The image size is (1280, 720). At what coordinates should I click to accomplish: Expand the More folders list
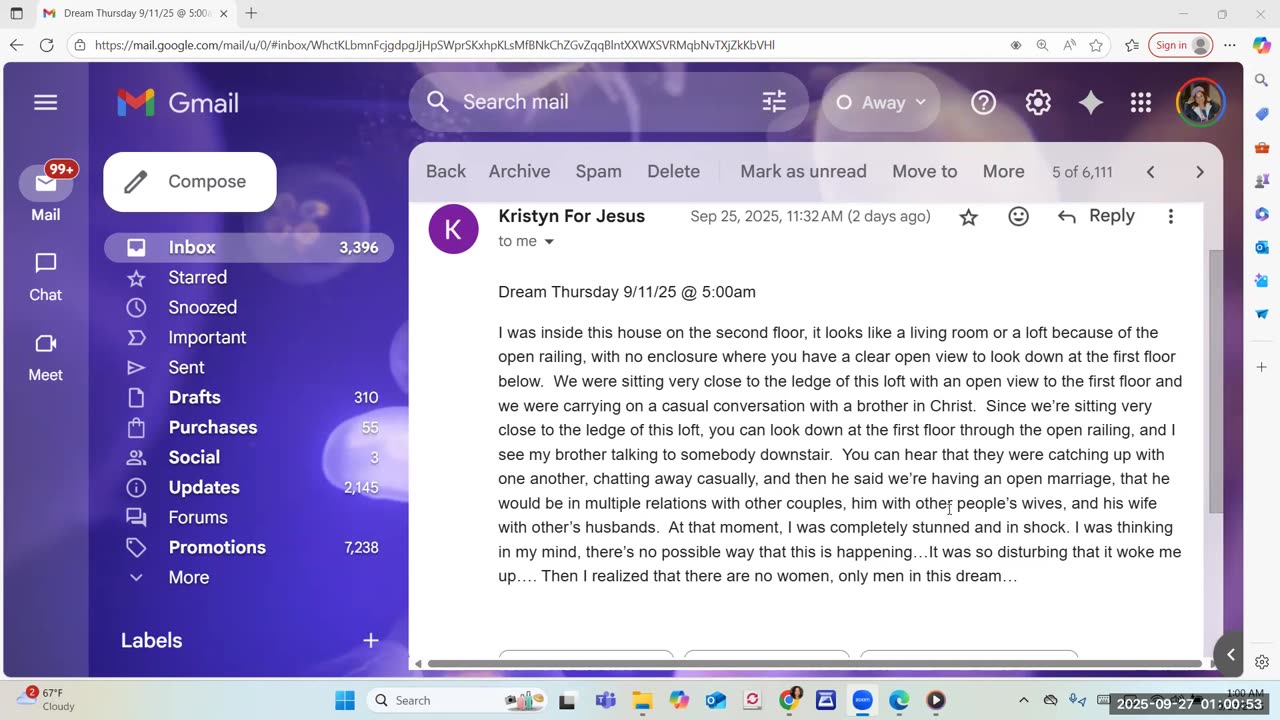click(249, 577)
